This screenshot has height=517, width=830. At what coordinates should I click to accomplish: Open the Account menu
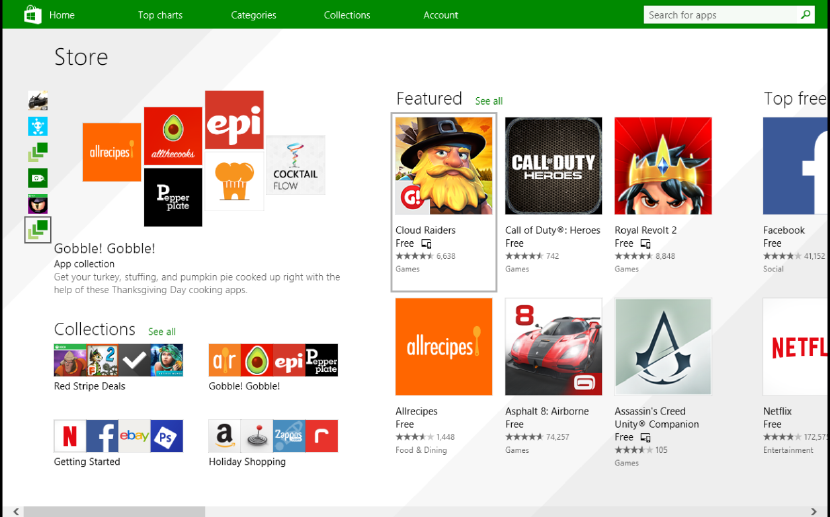click(441, 15)
